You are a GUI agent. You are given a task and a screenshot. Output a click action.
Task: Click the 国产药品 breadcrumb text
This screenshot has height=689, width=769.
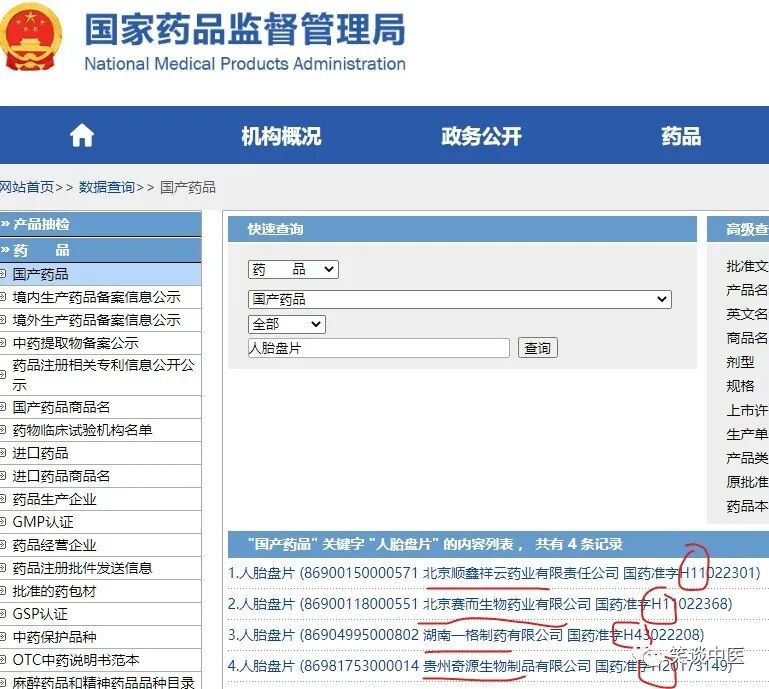pyautogui.click(x=188, y=187)
